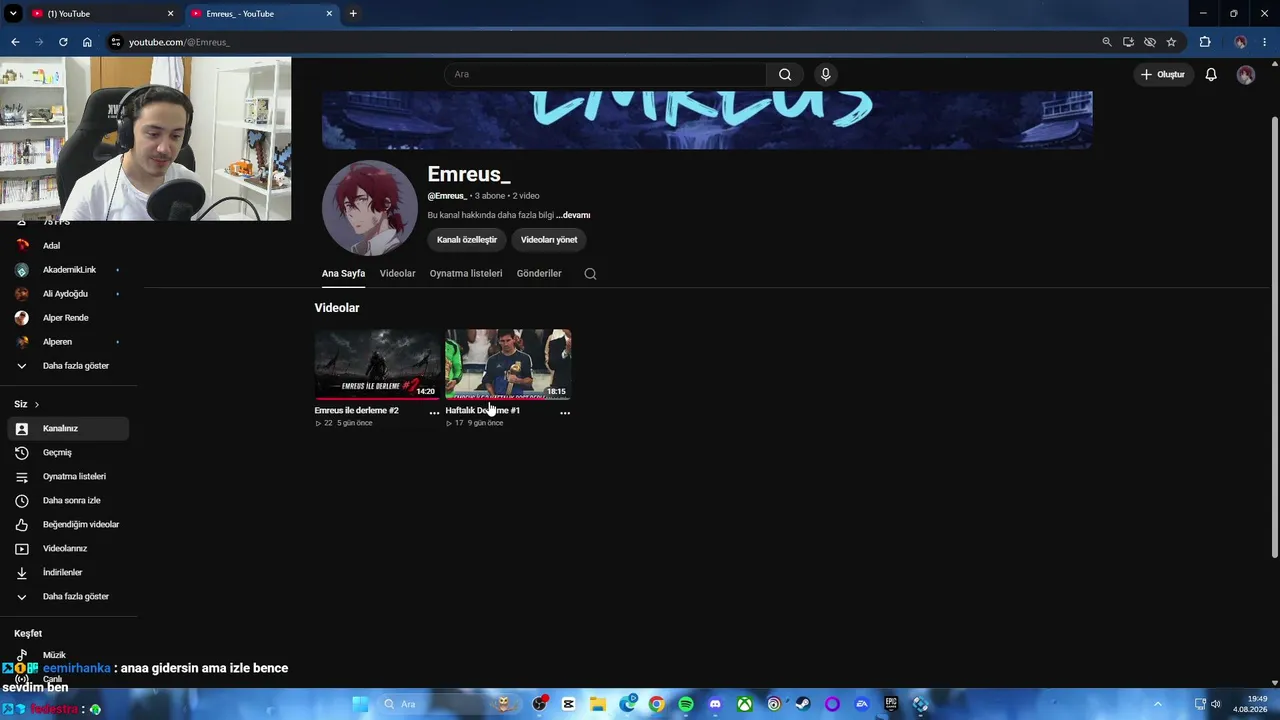Open the Ali Aydoğdu subscription

(x=68, y=294)
